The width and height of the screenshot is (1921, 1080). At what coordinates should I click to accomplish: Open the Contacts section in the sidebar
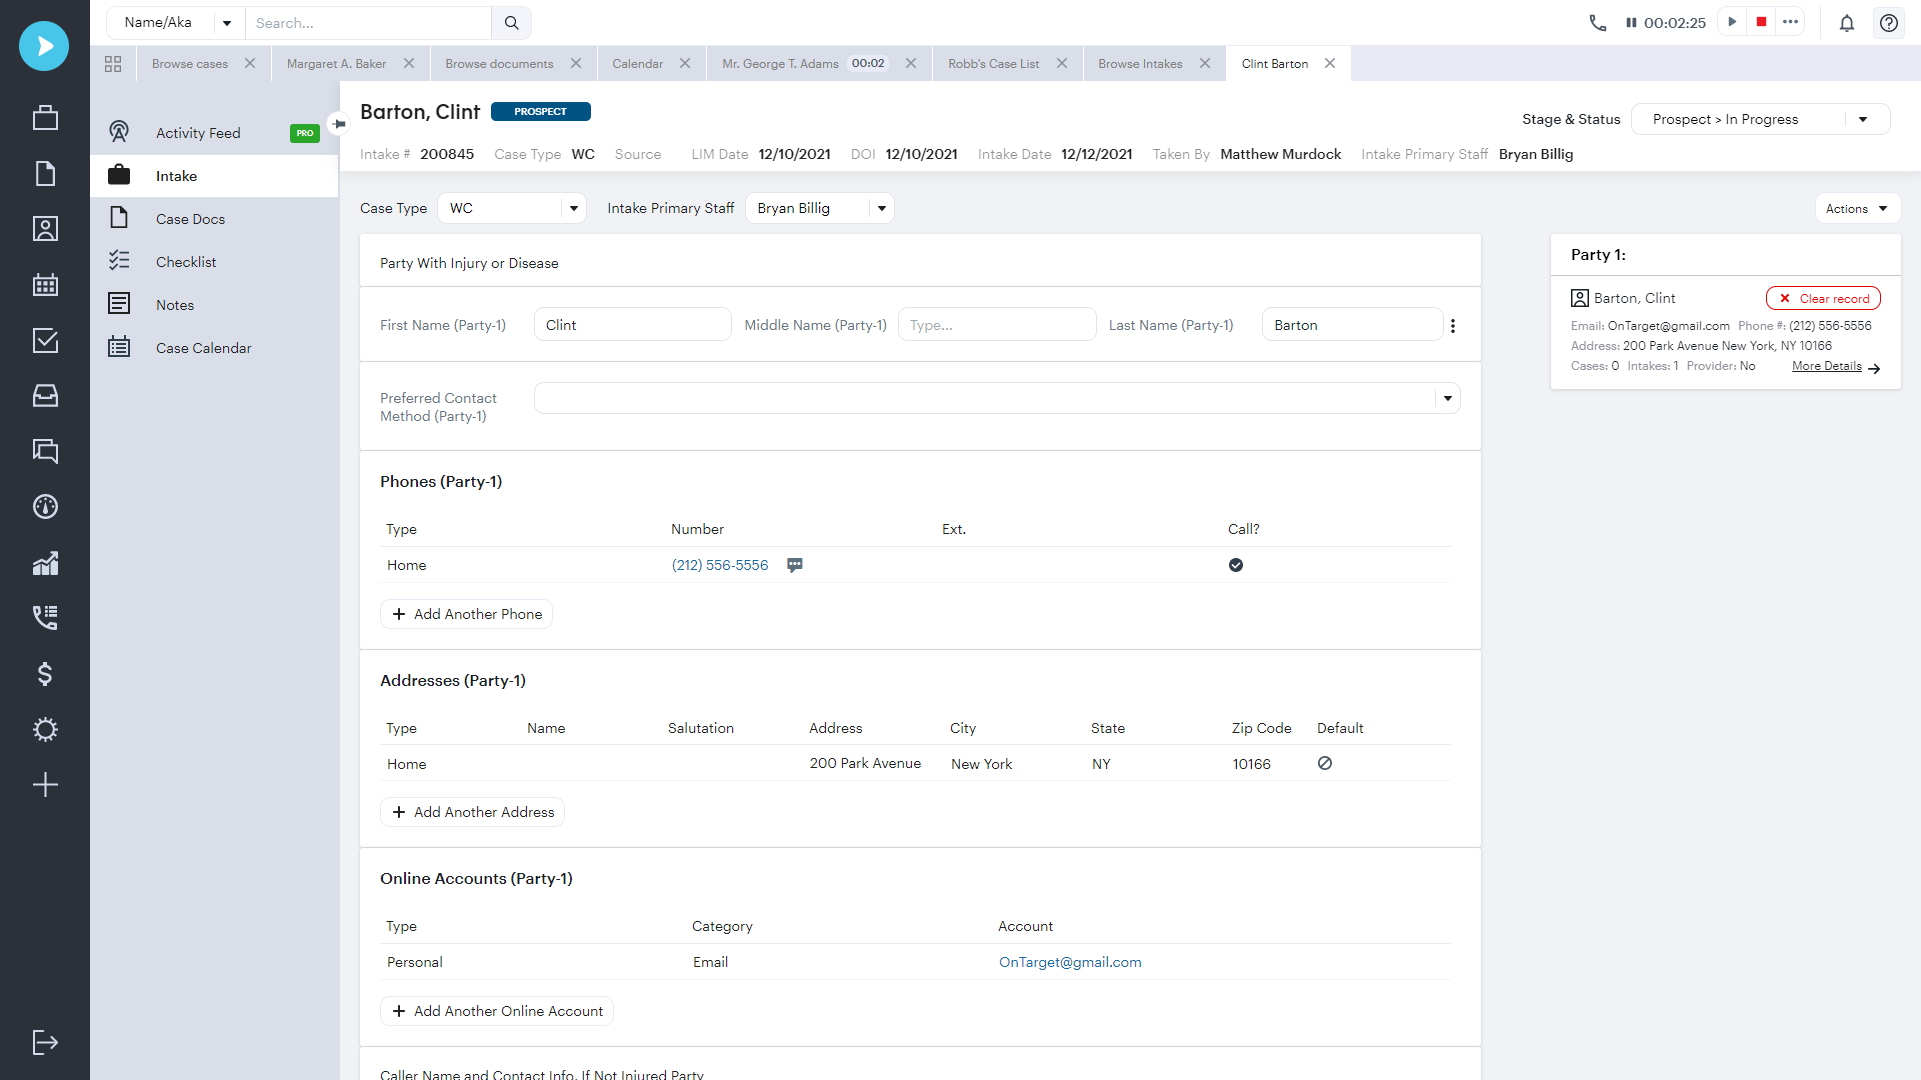pyautogui.click(x=45, y=228)
